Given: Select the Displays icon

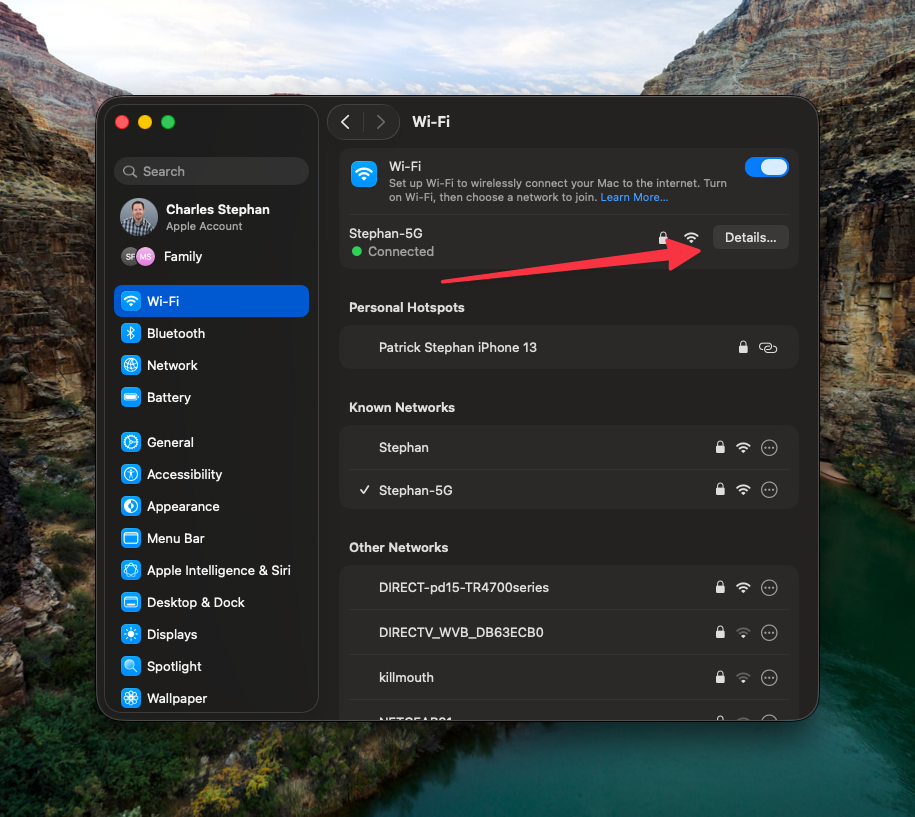Looking at the screenshot, I should click(x=131, y=634).
